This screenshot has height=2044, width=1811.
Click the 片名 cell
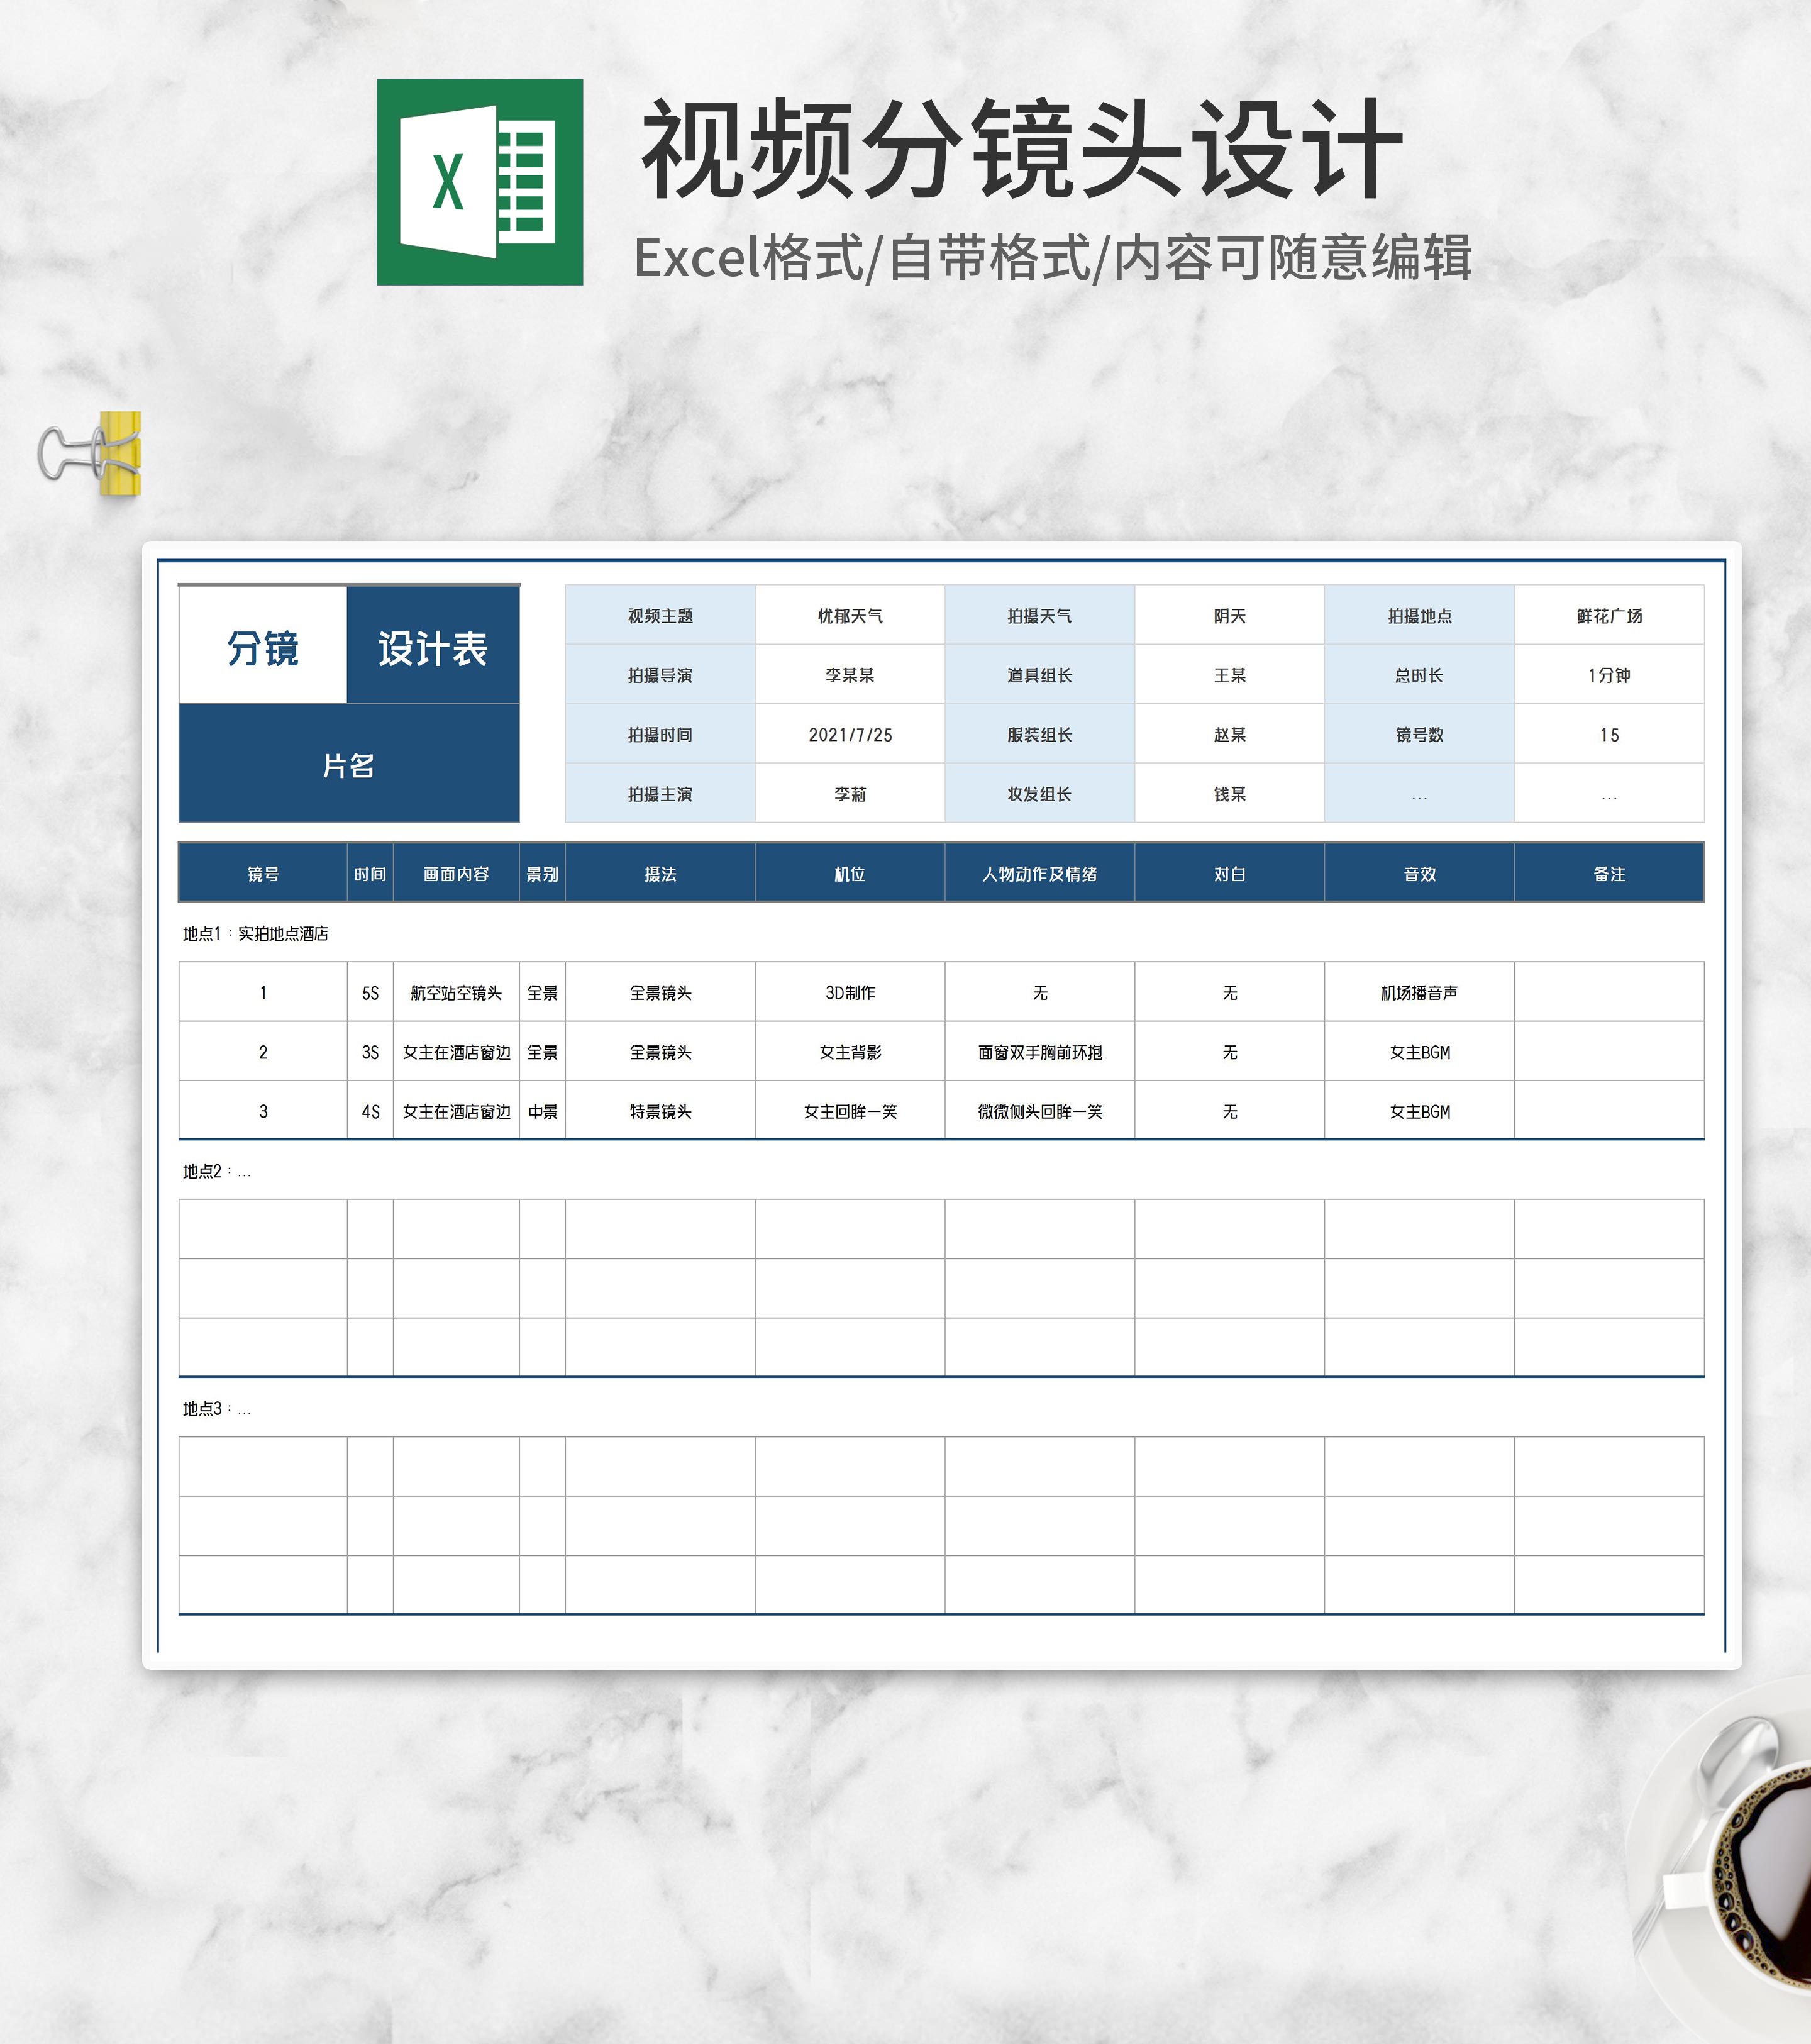[x=348, y=765]
